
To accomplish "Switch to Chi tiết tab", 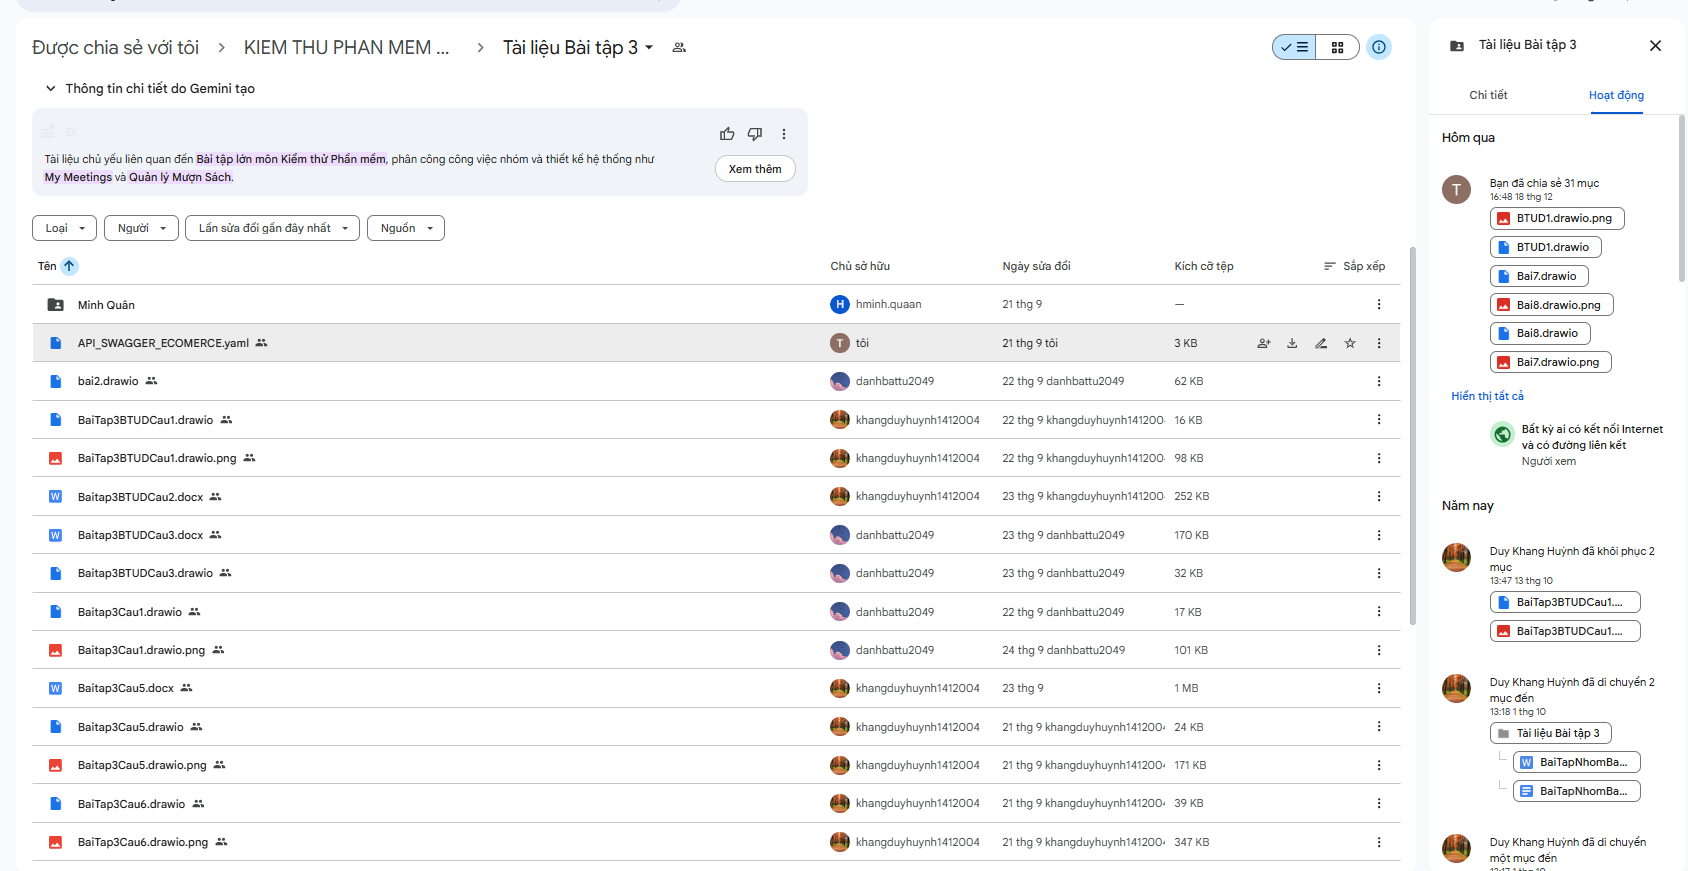I will (x=1488, y=95).
